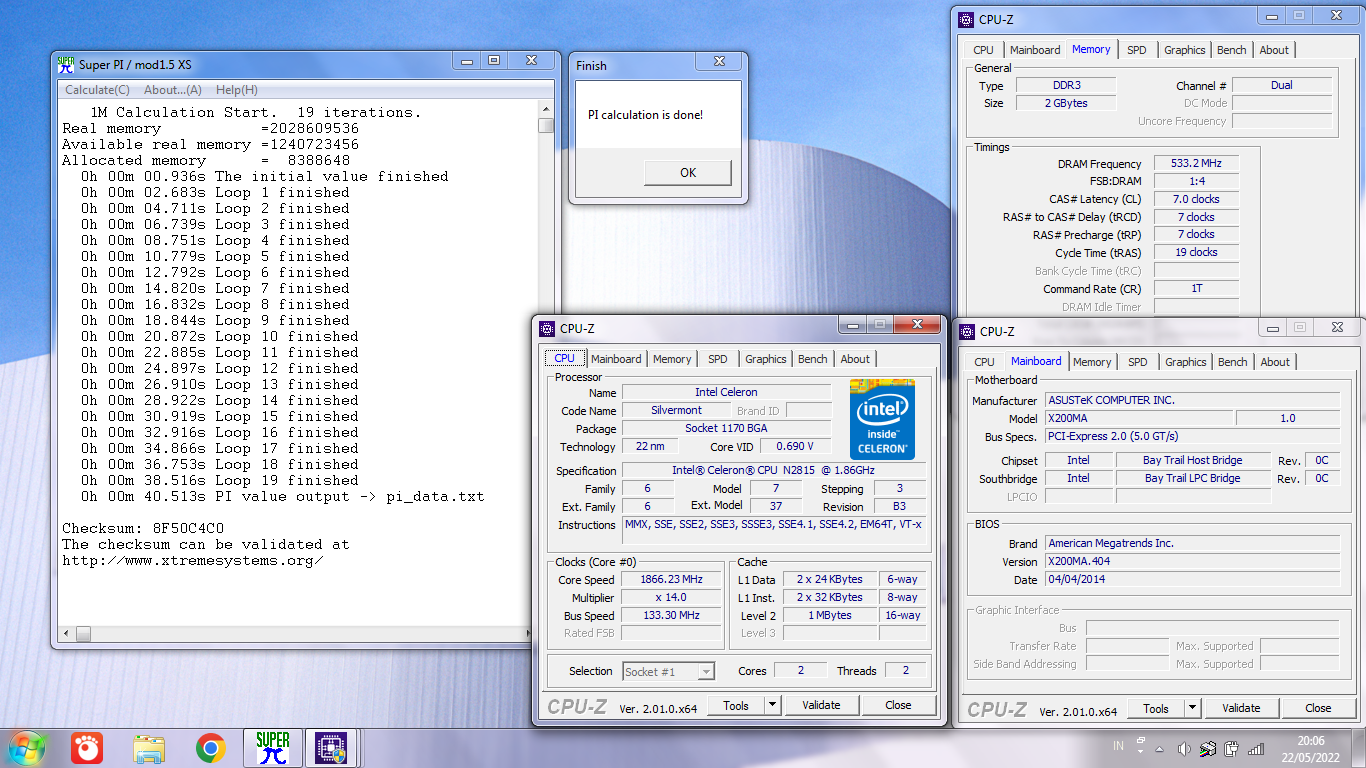Click the CPU-Z icon in the Memory window title bar
The image size is (1366, 768).
(x=966, y=19)
